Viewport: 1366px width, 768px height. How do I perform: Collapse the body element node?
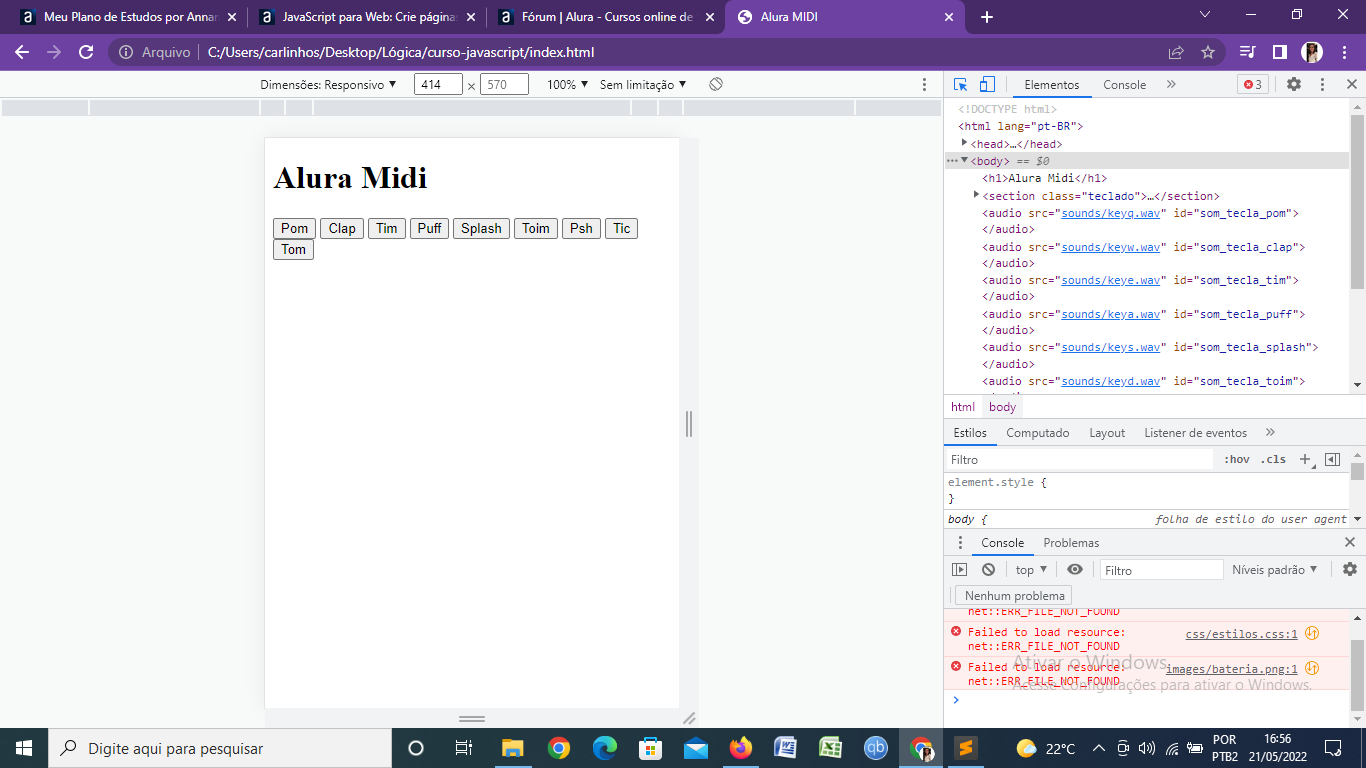[965, 161]
